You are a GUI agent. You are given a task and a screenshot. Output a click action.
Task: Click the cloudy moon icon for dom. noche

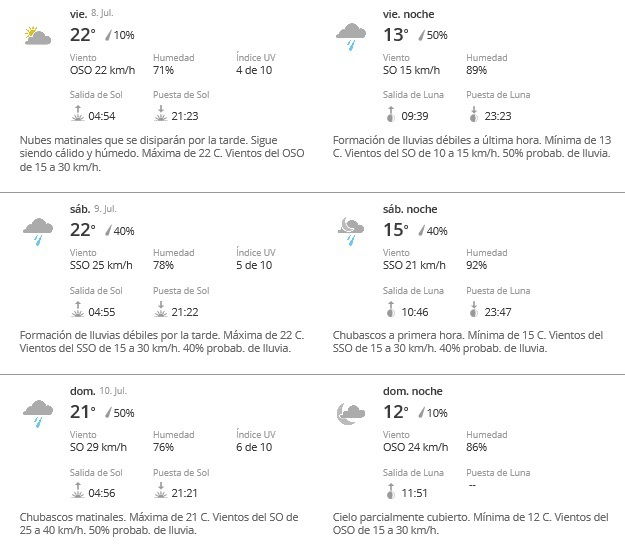[x=351, y=413]
